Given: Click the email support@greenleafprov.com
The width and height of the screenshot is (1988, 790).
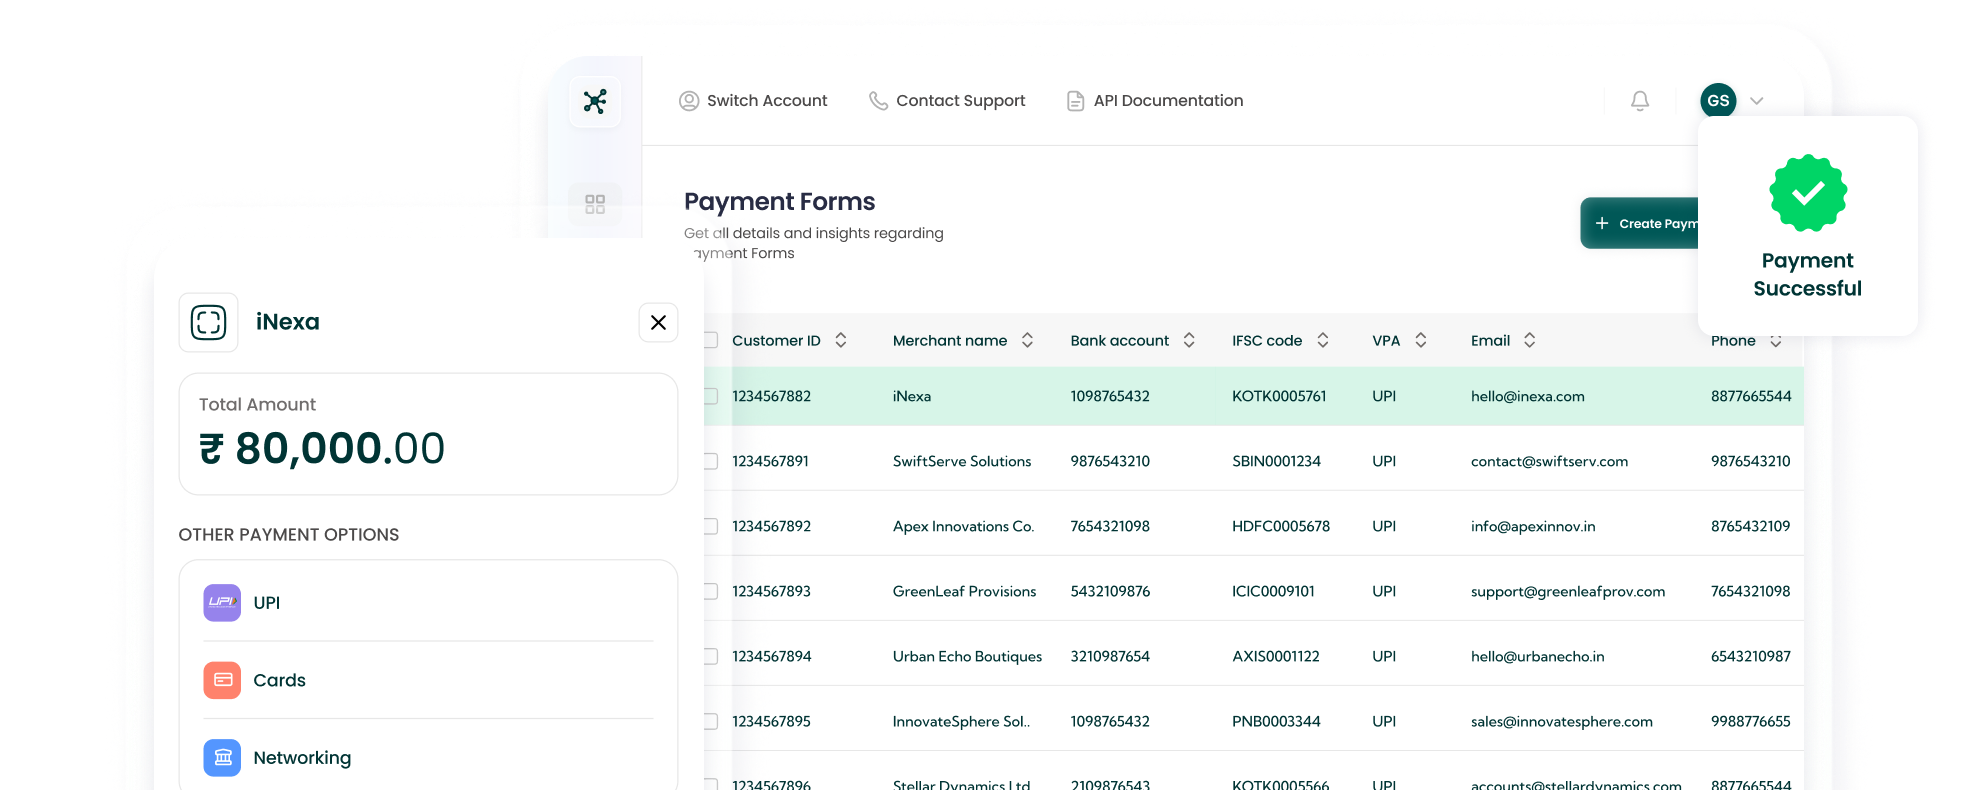Looking at the screenshot, I should [1568, 592].
